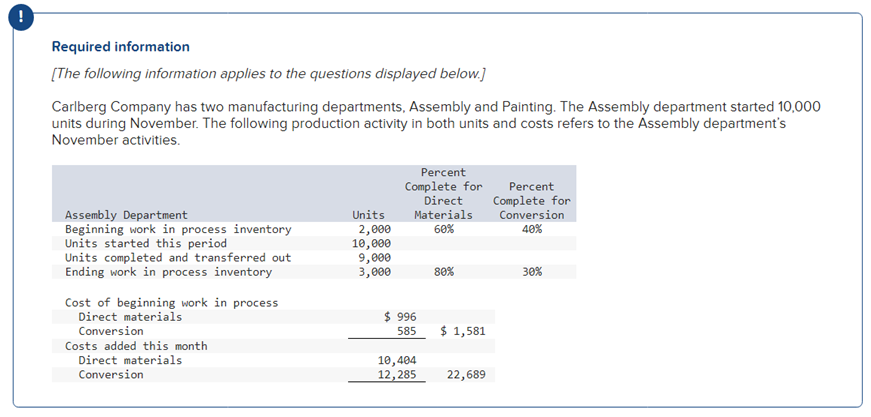The height and width of the screenshot is (417, 871).
Task: Click the 'Units' column header
Action: click(368, 215)
